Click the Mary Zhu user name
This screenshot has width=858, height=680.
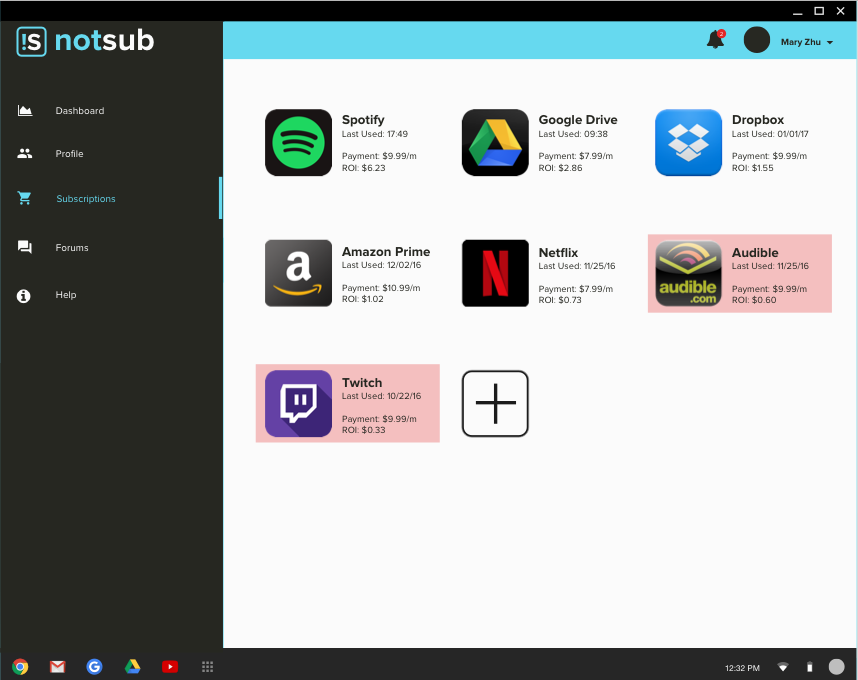(x=801, y=42)
